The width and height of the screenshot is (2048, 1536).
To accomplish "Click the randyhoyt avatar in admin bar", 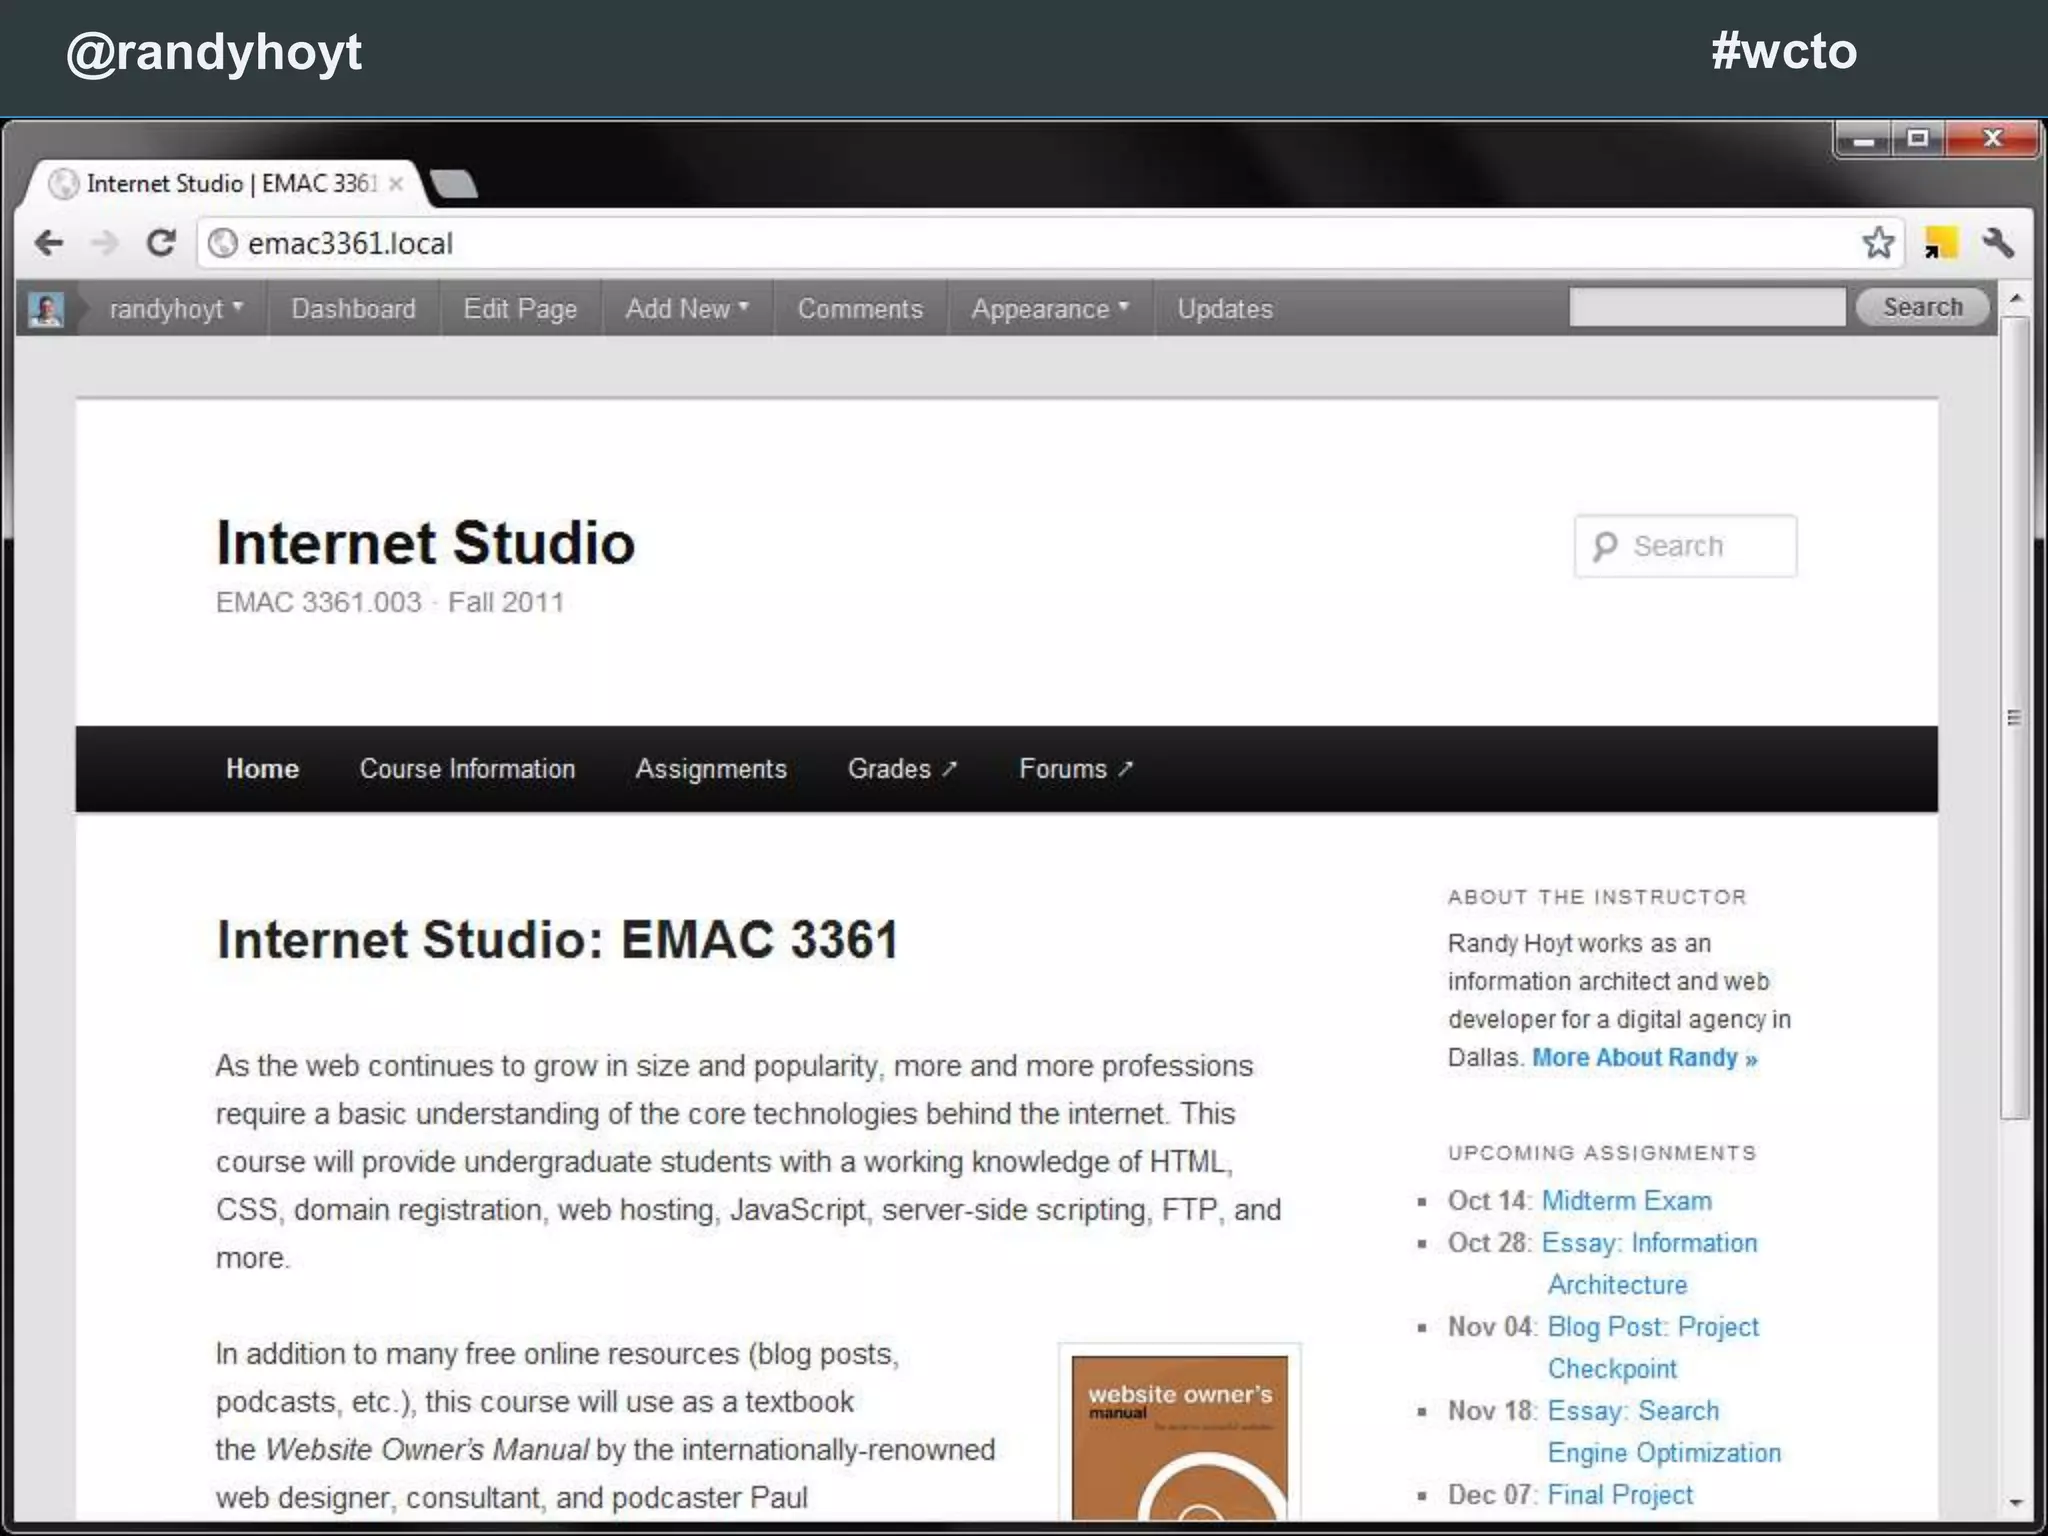I will click(46, 309).
